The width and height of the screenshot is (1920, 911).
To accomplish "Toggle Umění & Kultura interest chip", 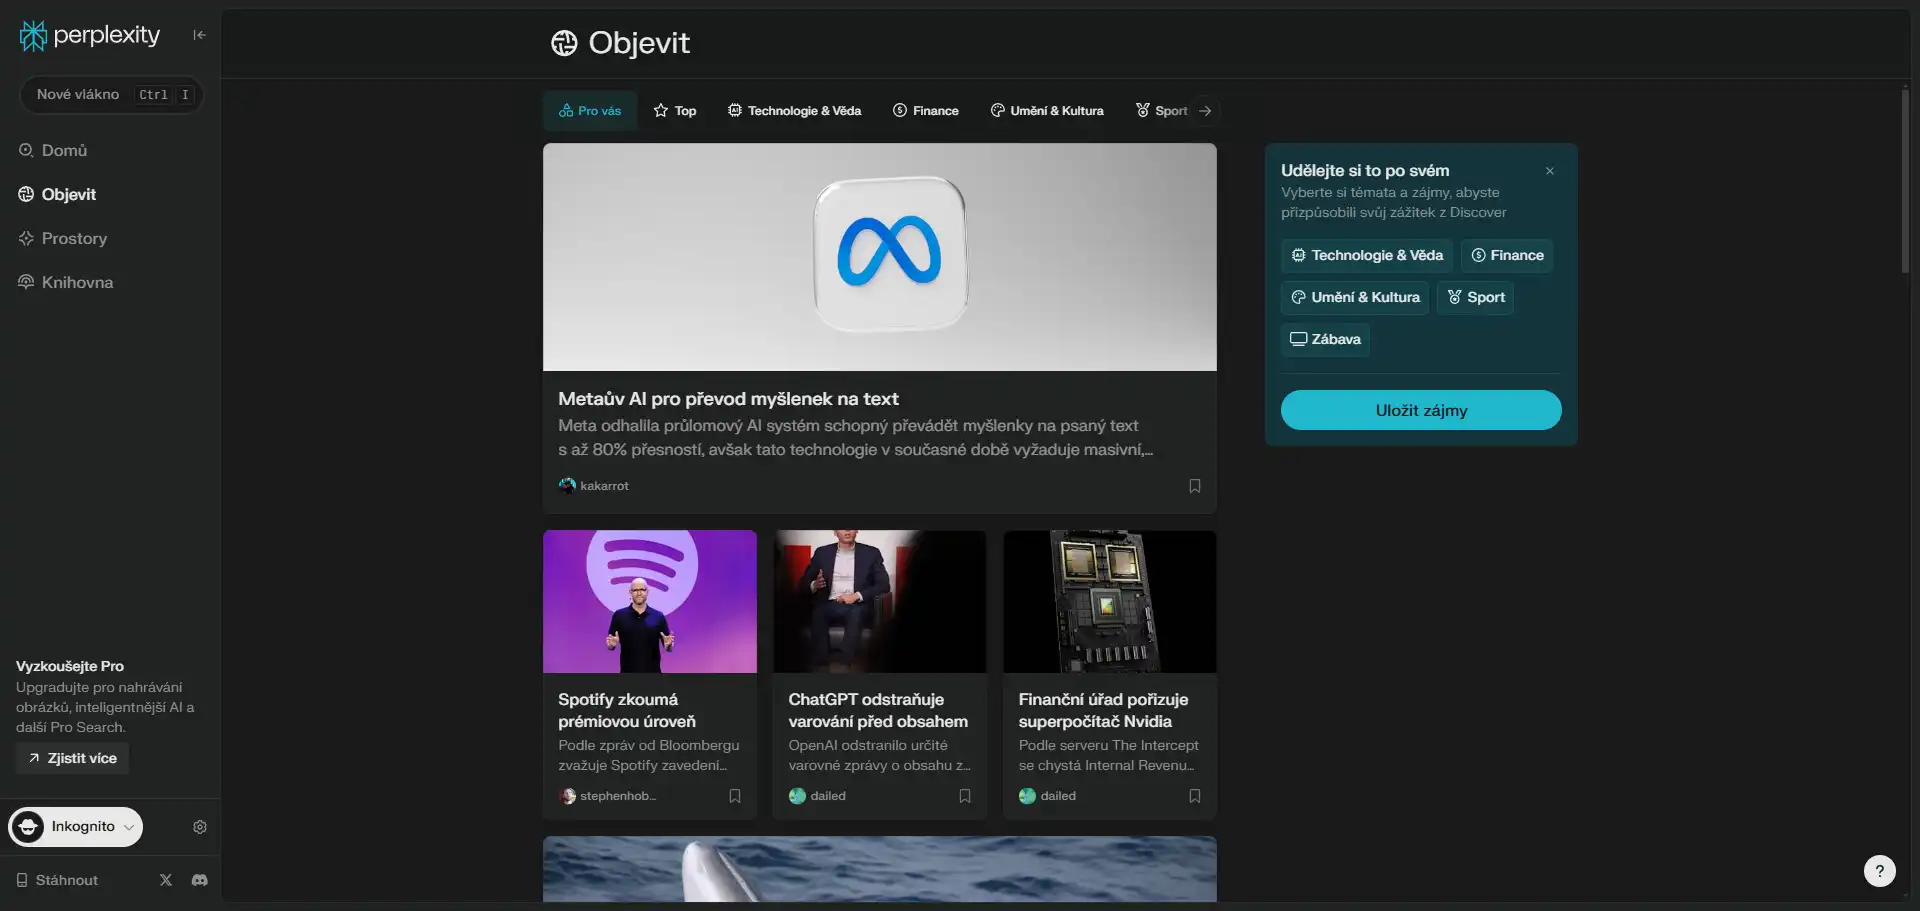I will click(1355, 297).
